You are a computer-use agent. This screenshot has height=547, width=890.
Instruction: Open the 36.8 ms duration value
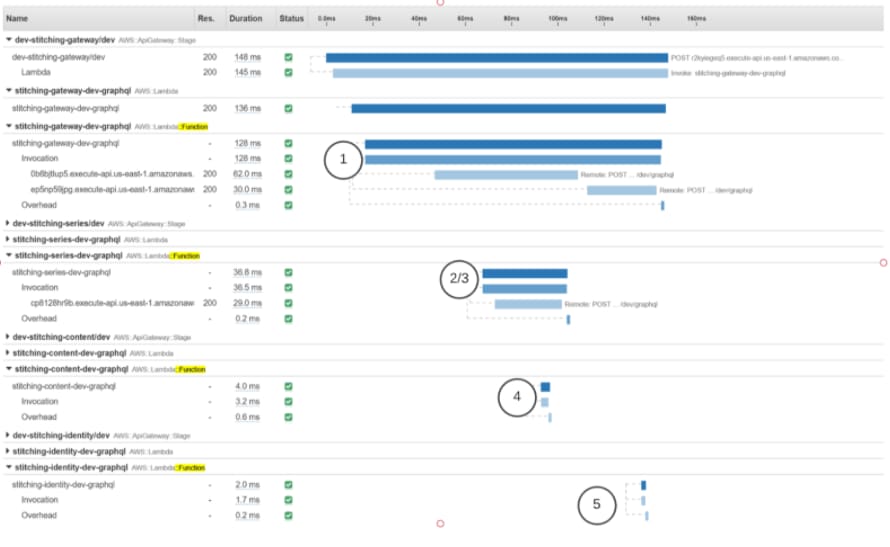(247, 272)
